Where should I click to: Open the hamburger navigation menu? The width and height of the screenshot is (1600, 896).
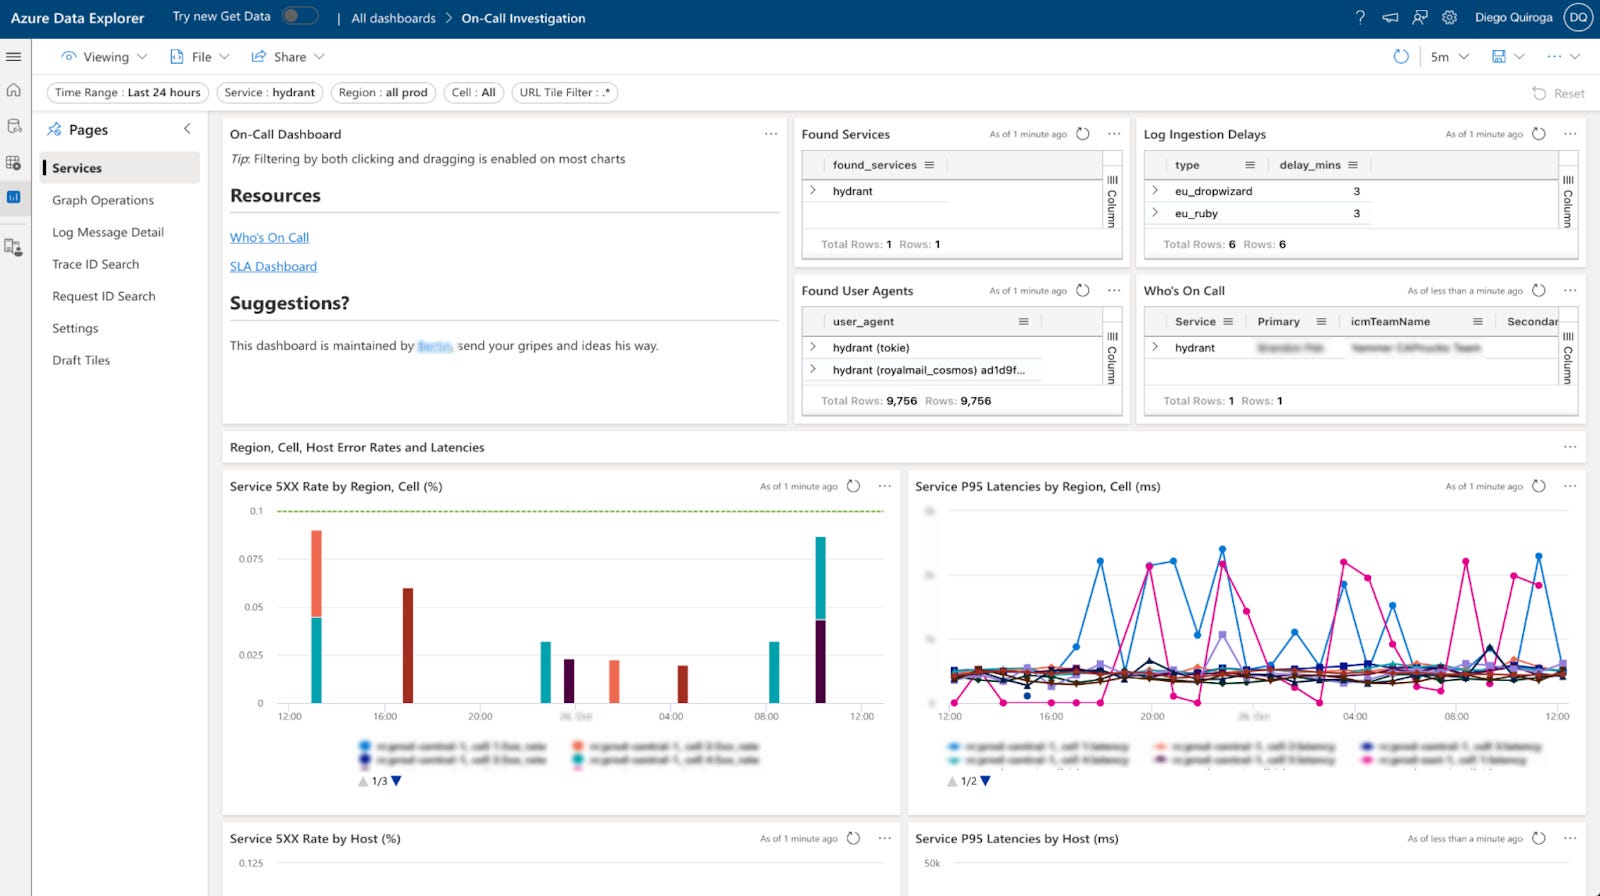(x=14, y=57)
